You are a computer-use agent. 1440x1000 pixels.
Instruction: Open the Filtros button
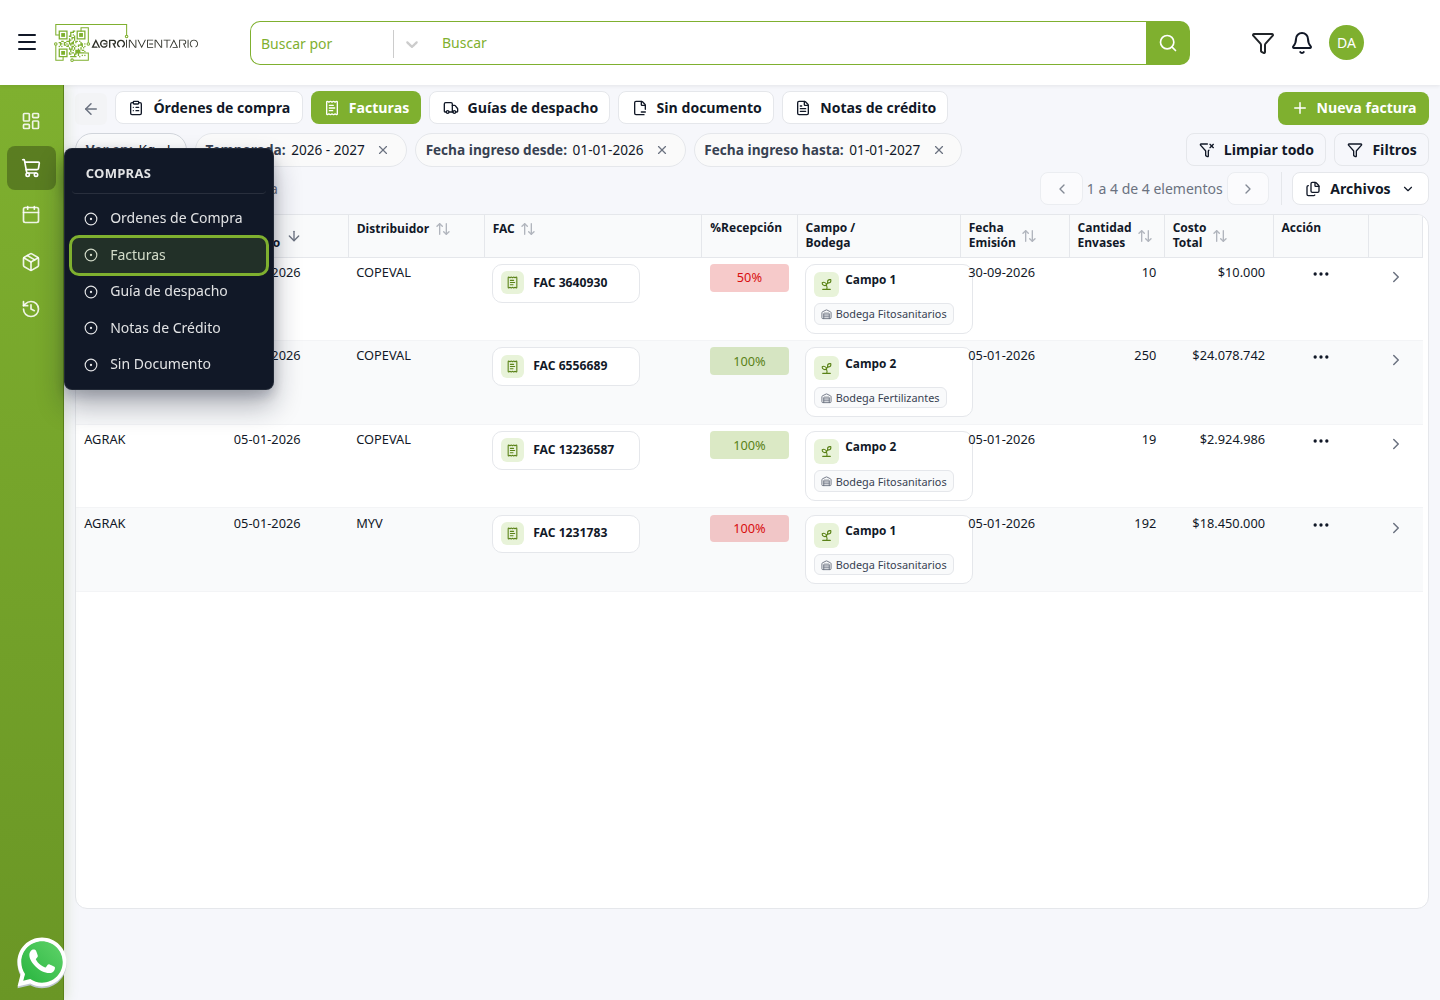tap(1381, 150)
